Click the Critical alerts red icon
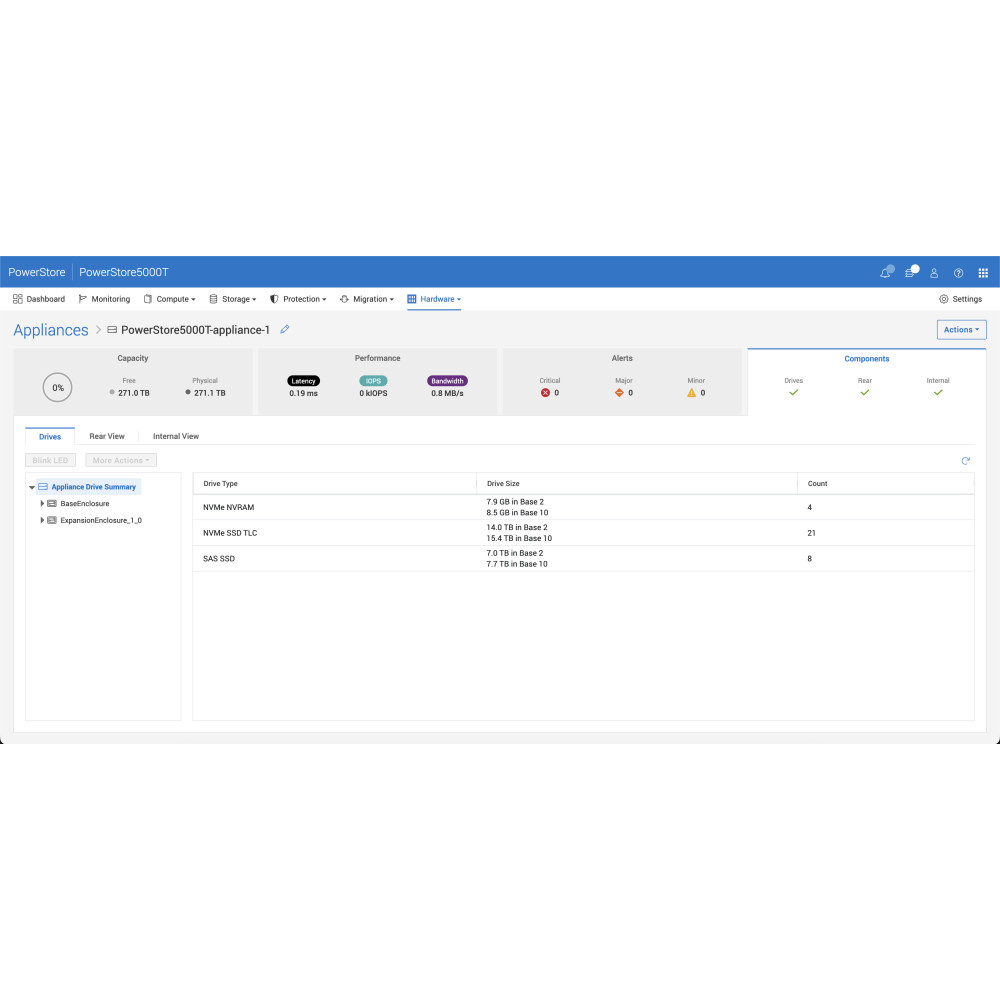This screenshot has width=1000, height=1000. (545, 393)
